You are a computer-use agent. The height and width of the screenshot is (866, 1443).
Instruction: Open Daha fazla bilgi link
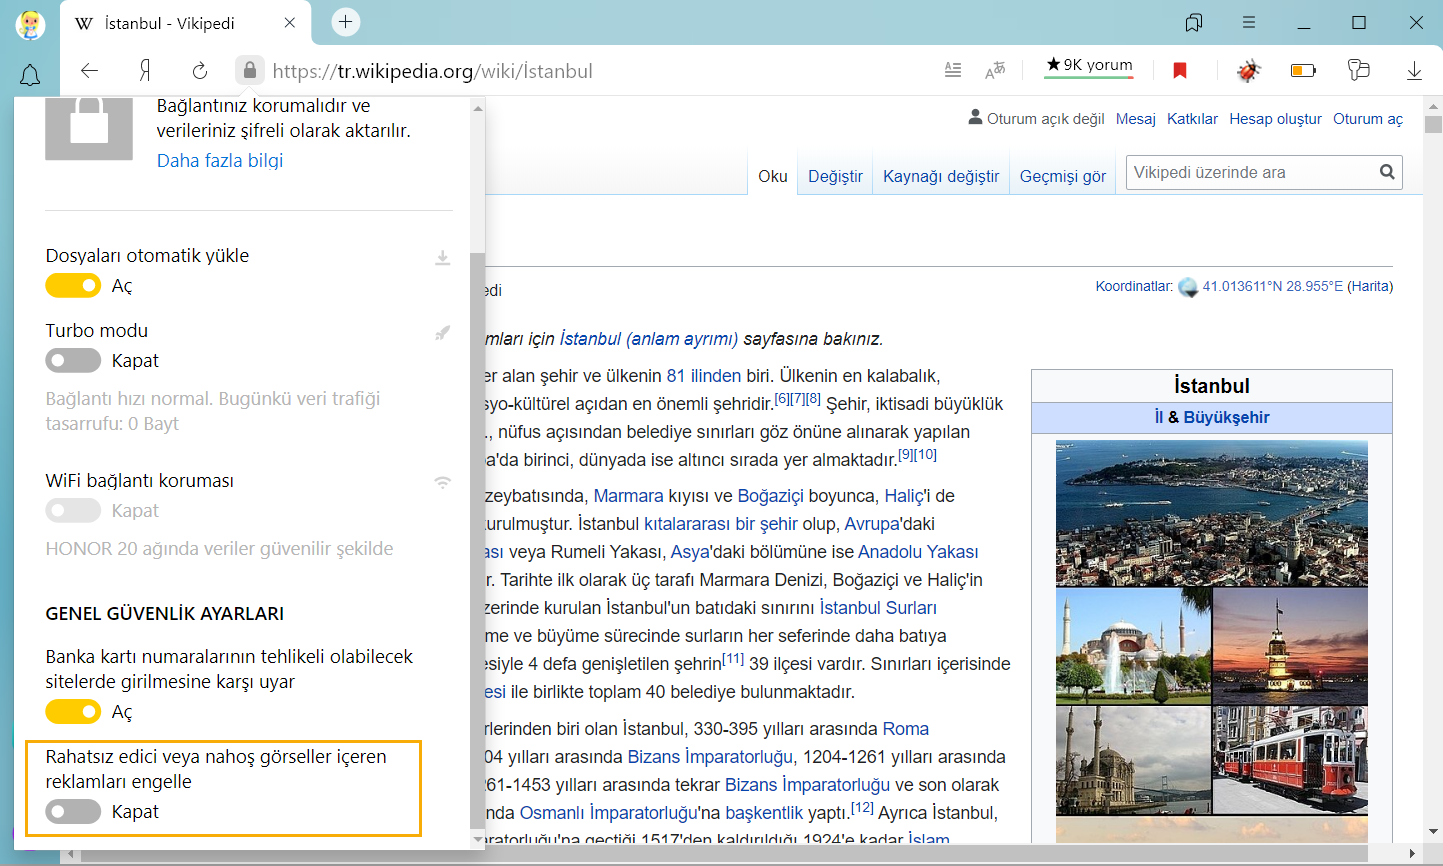[x=220, y=161]
